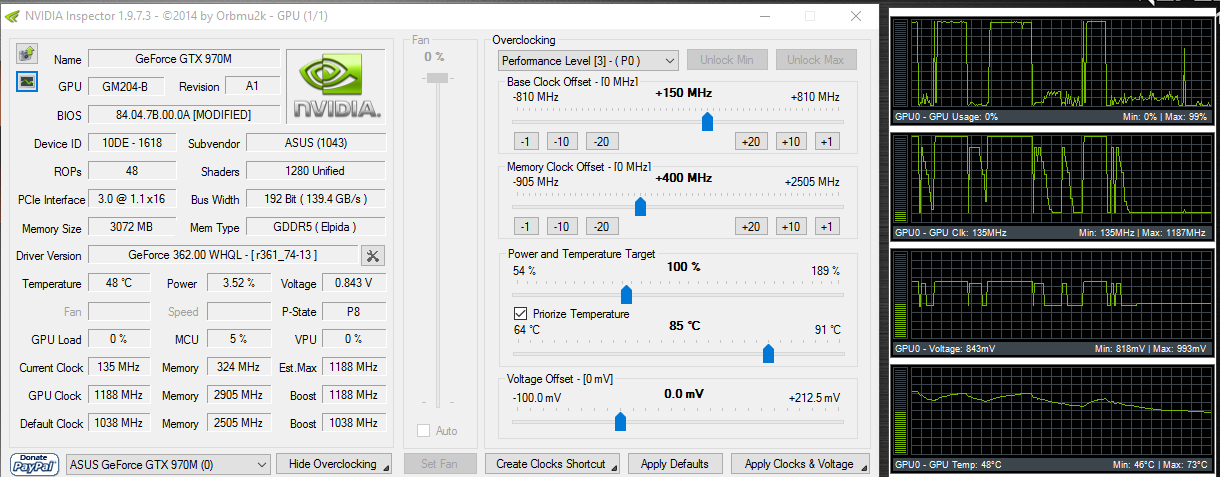The height and width of the screenshot is (481, 1220).
Task: Click the +150 MHz base offset value
Action: click(683, 93)
